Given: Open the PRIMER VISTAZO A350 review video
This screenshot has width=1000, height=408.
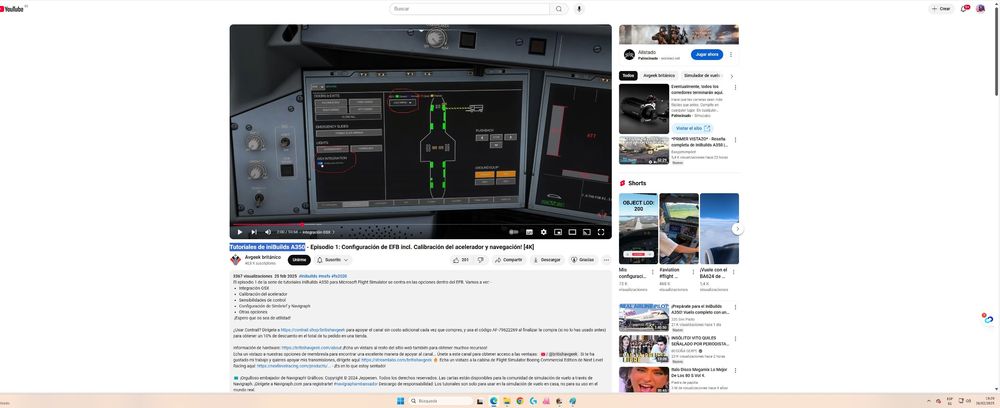Looking at the screenshot, I should click(644, 150).
